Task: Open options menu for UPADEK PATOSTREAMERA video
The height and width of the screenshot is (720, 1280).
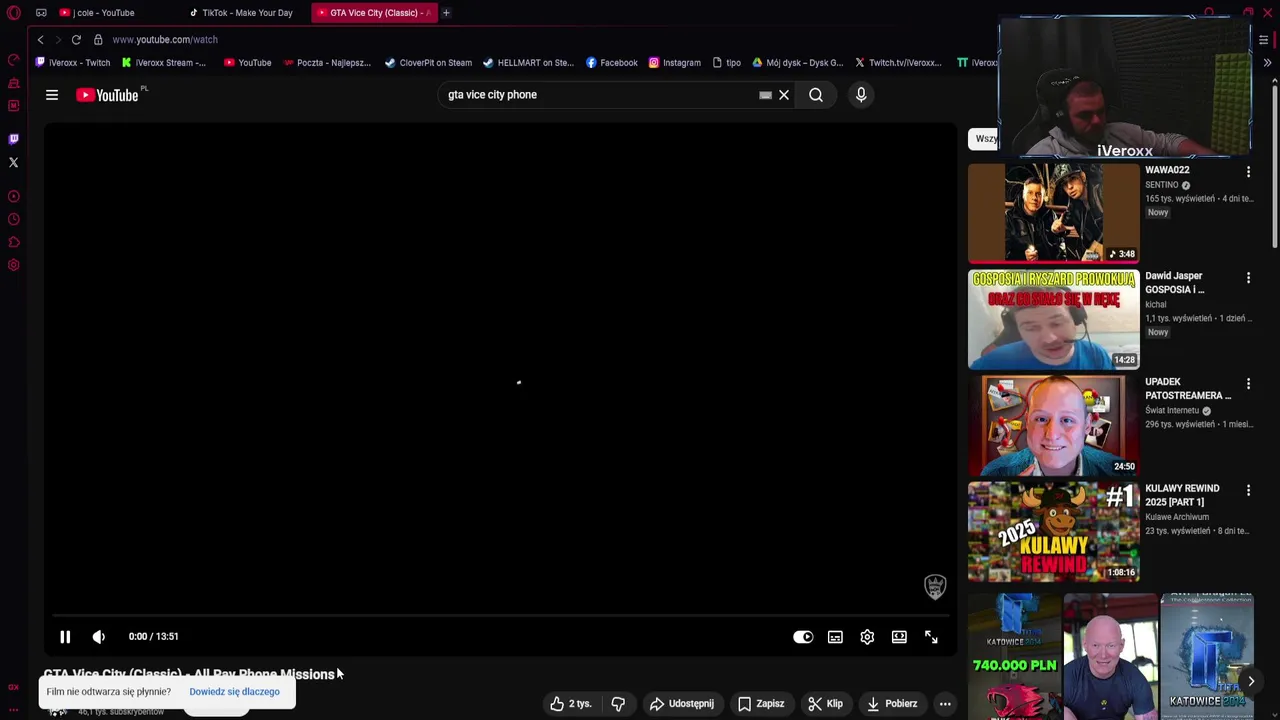Action: pos(1248,384)
